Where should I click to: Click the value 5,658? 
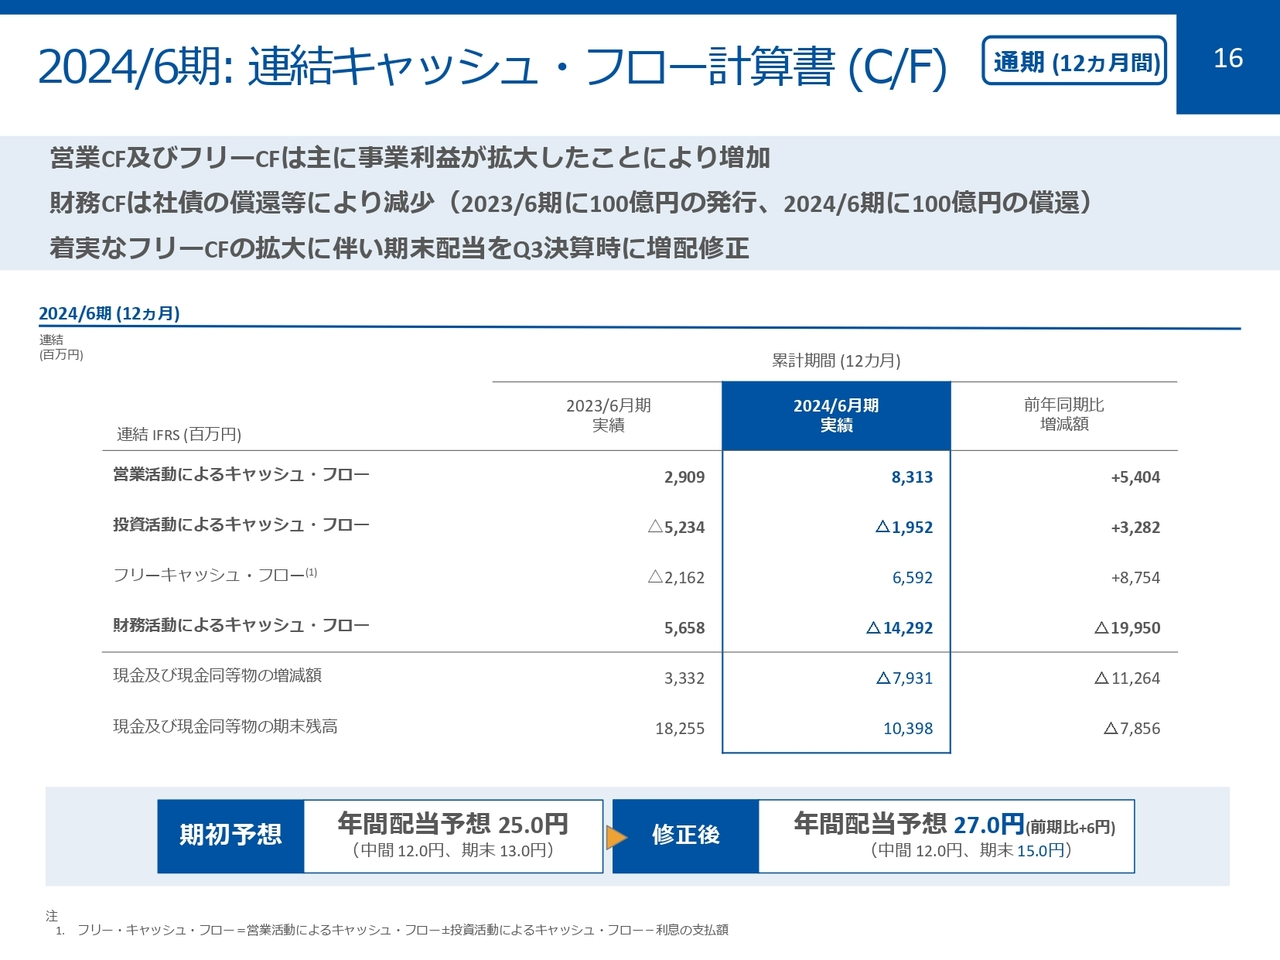click(684, 629)
